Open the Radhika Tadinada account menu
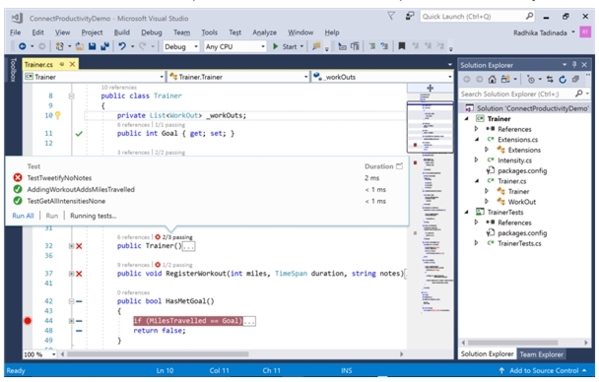The width and height of the screenshot is (599, 382). point(544,32)
